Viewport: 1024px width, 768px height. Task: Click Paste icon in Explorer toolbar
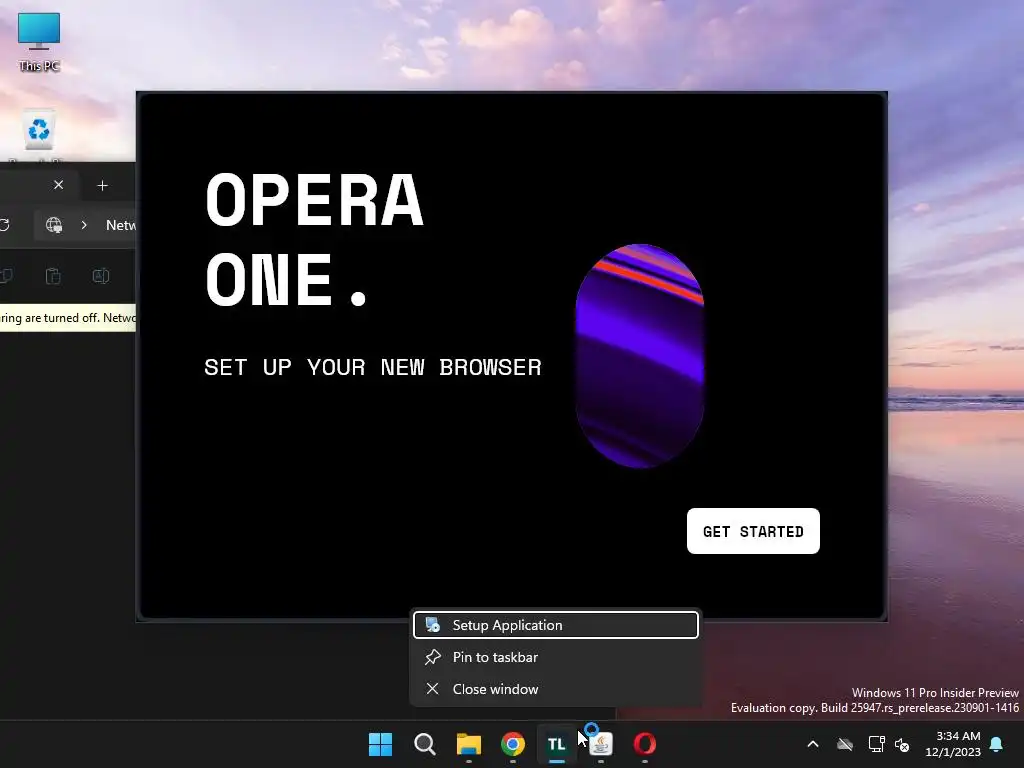[x=54, y=276]
